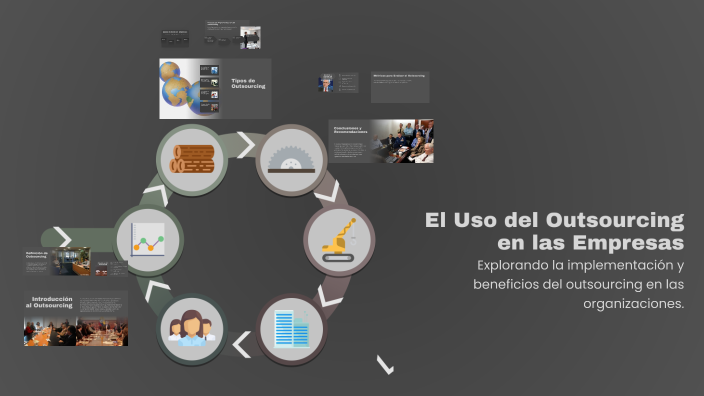Open the Métricas para Evaluar el Outsourcing slide
This screenshot has width=704, height=396.
(x=400, y=87)
